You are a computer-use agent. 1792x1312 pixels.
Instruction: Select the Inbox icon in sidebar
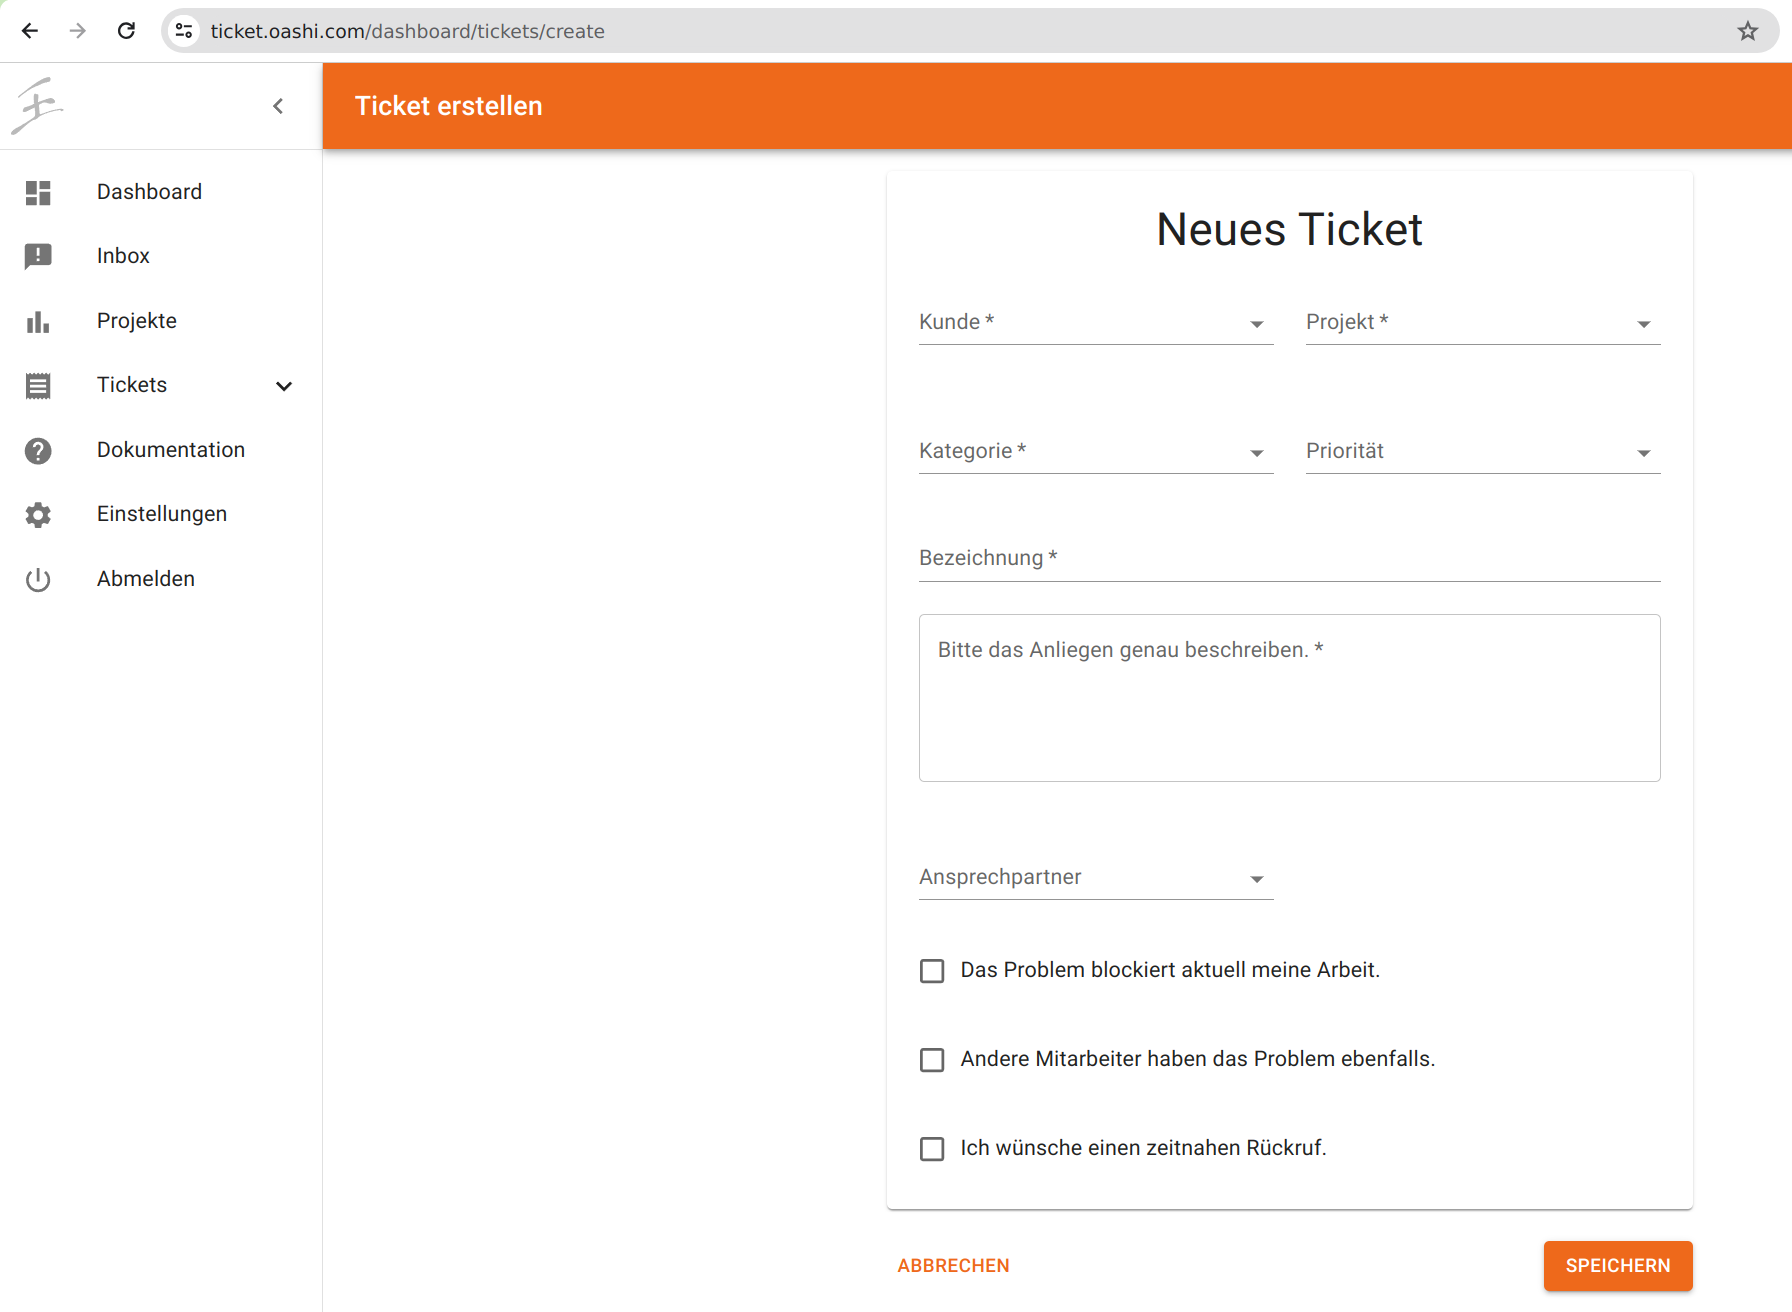38,256
